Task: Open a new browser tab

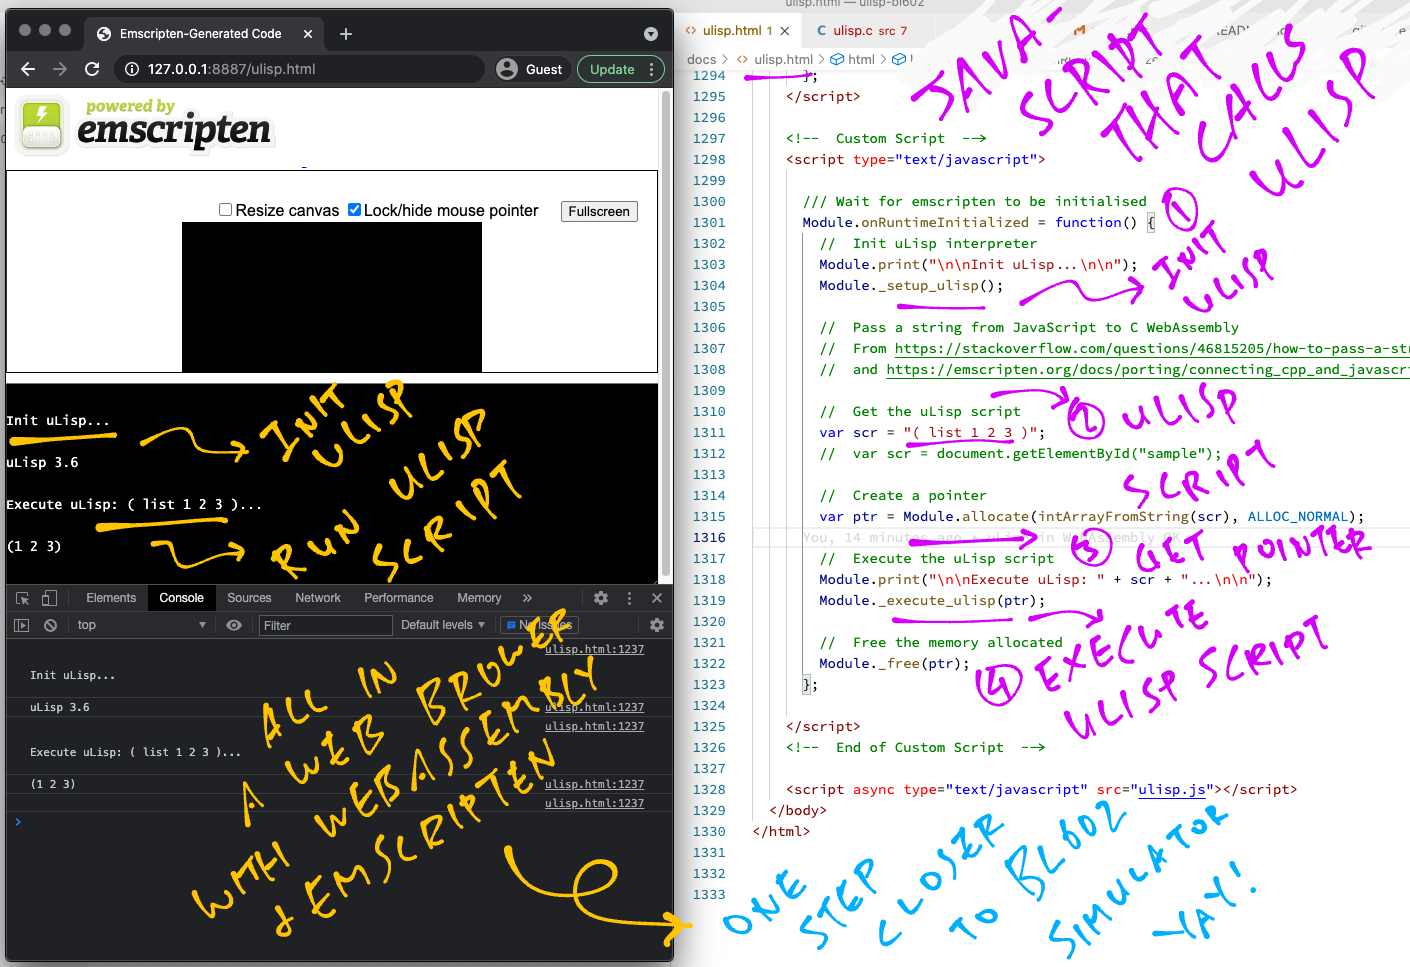Action: coord(346,34)
